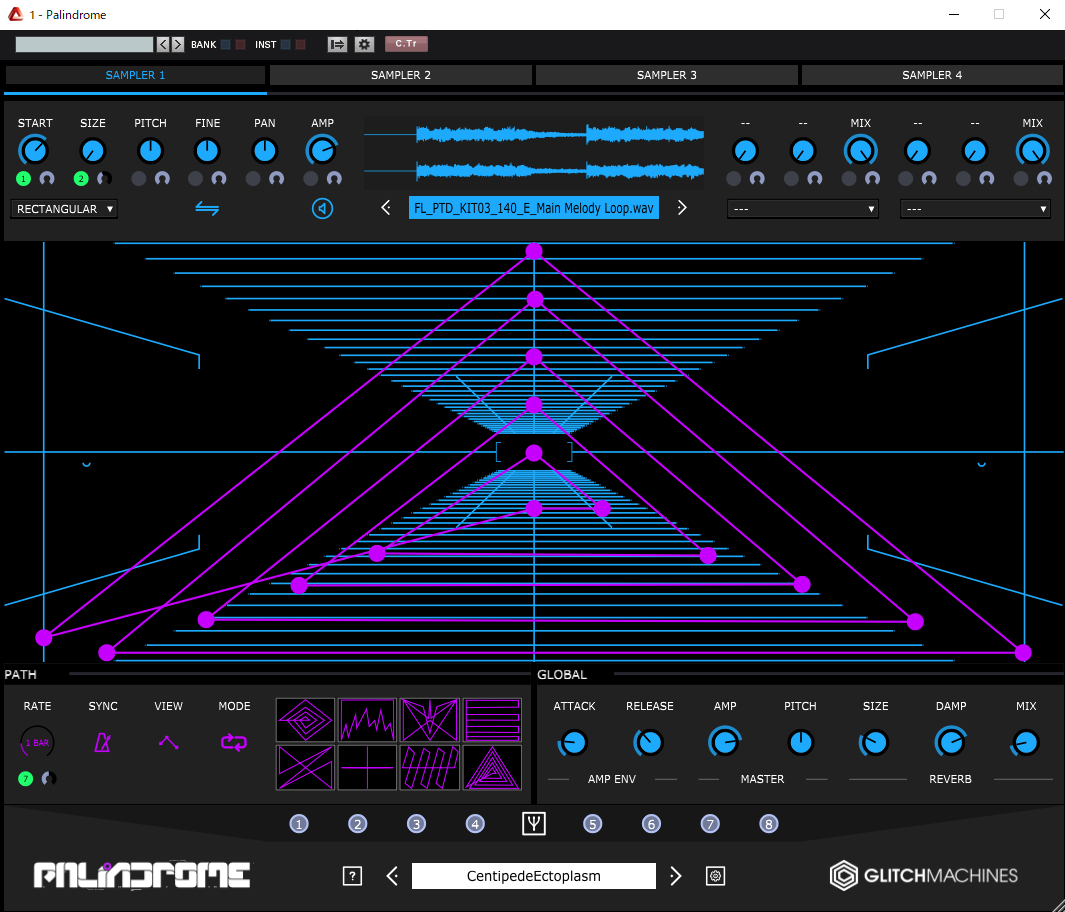Click the host next preset arrow

point(178,44)
